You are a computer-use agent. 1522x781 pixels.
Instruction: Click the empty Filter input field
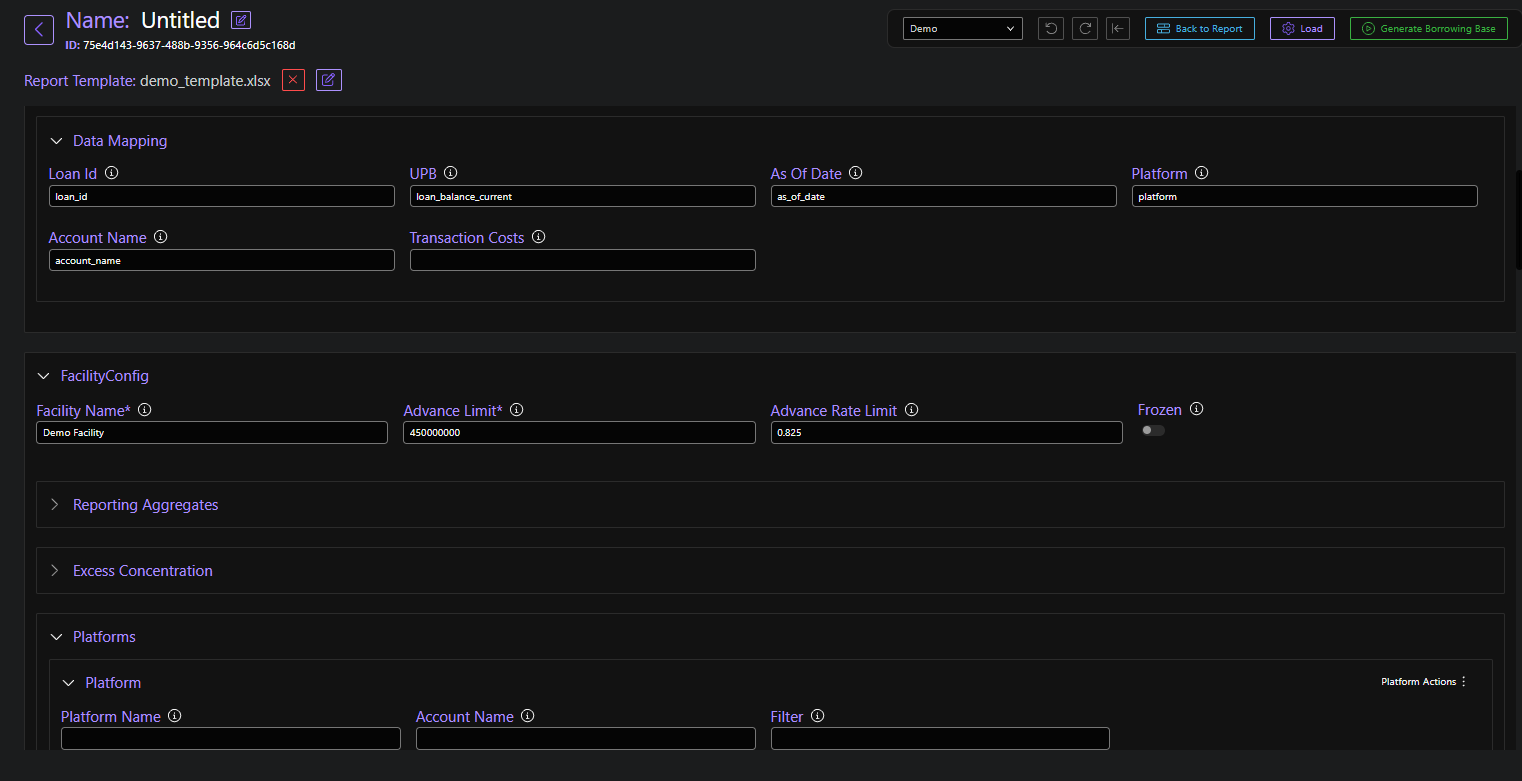point(941,738)
